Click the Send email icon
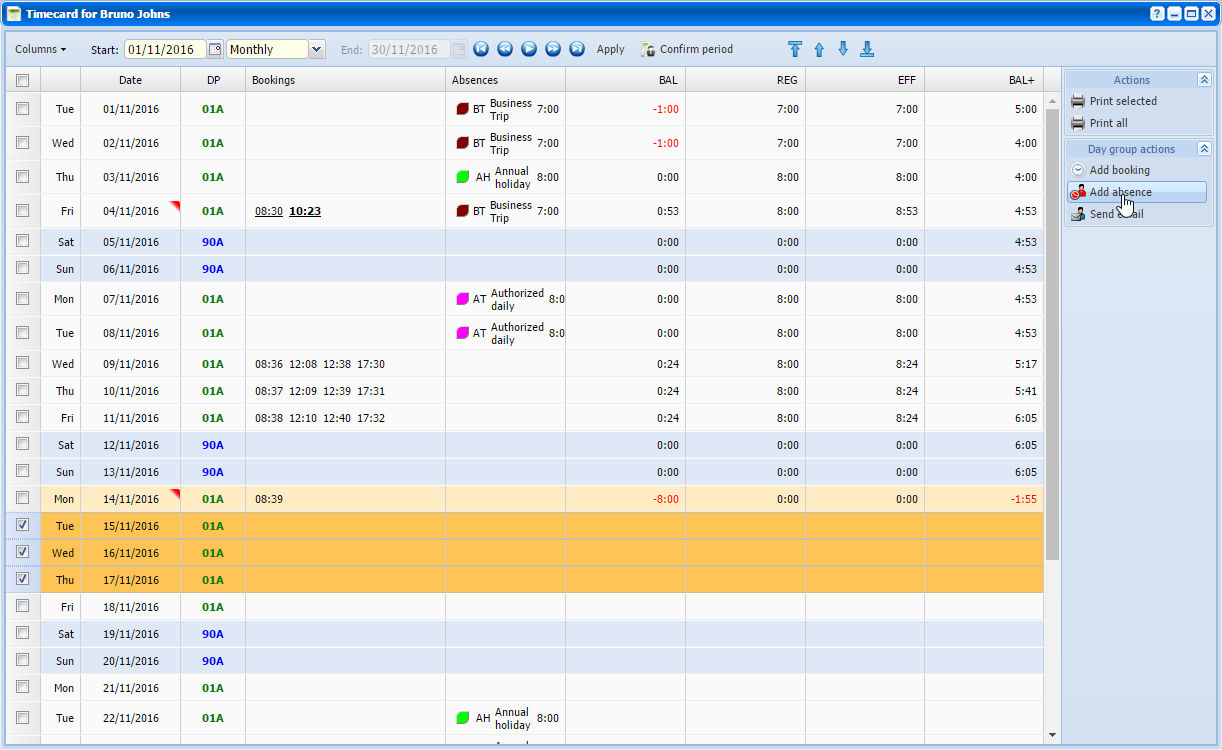 (x=1077, y=214)
